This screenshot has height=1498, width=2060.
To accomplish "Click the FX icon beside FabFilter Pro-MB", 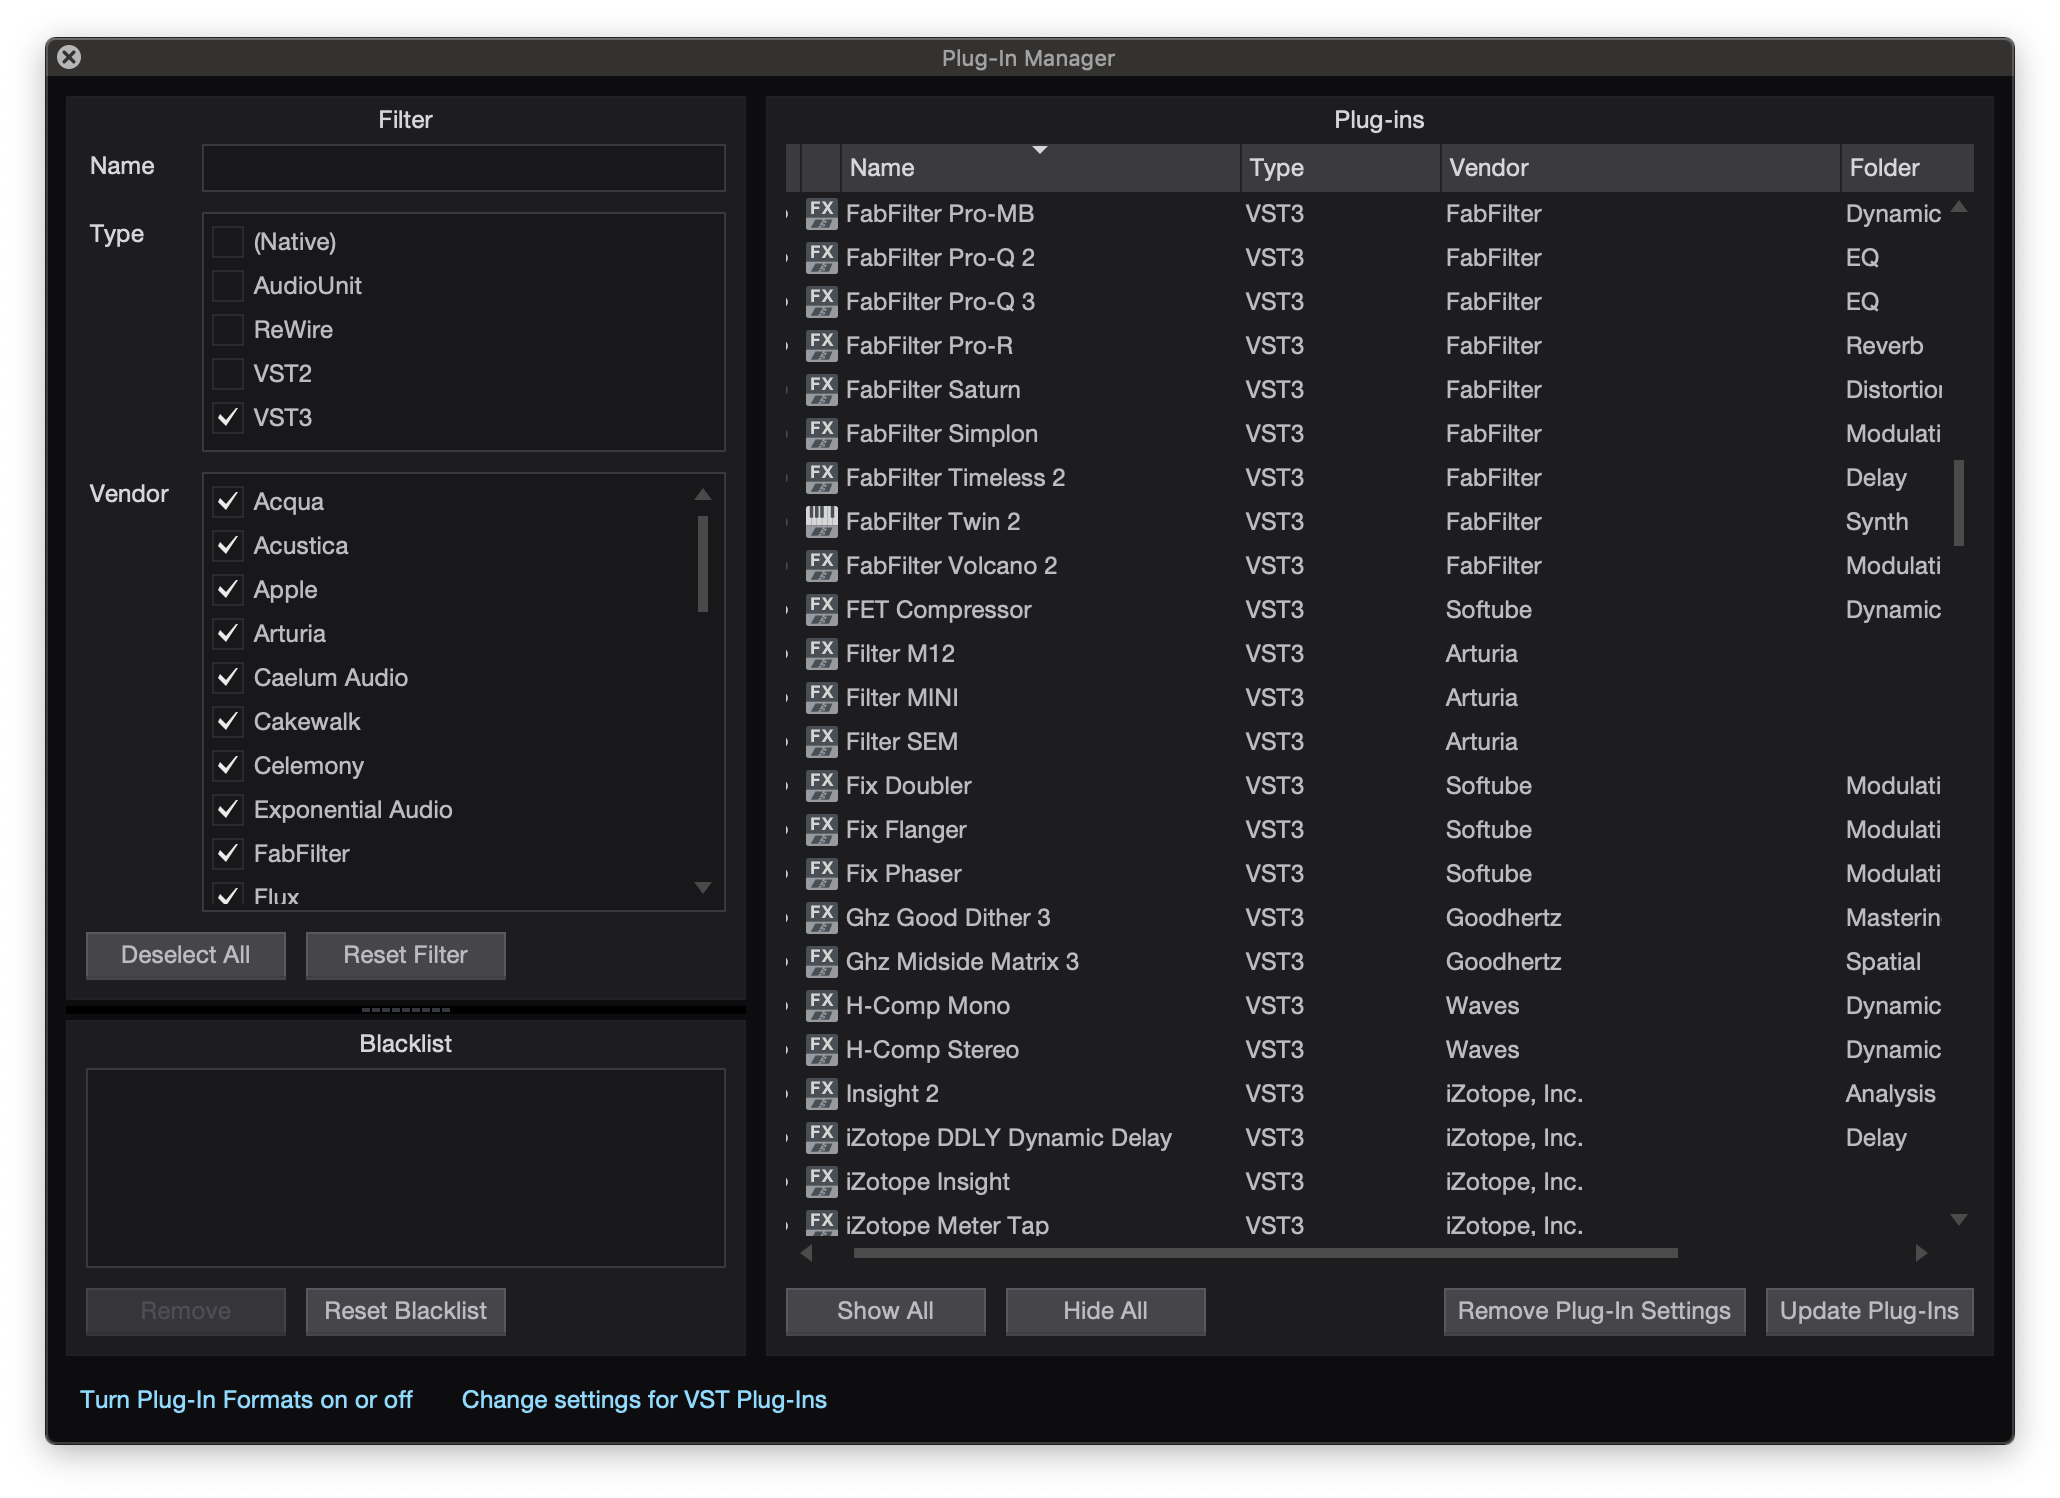I will tap(821, 214).
